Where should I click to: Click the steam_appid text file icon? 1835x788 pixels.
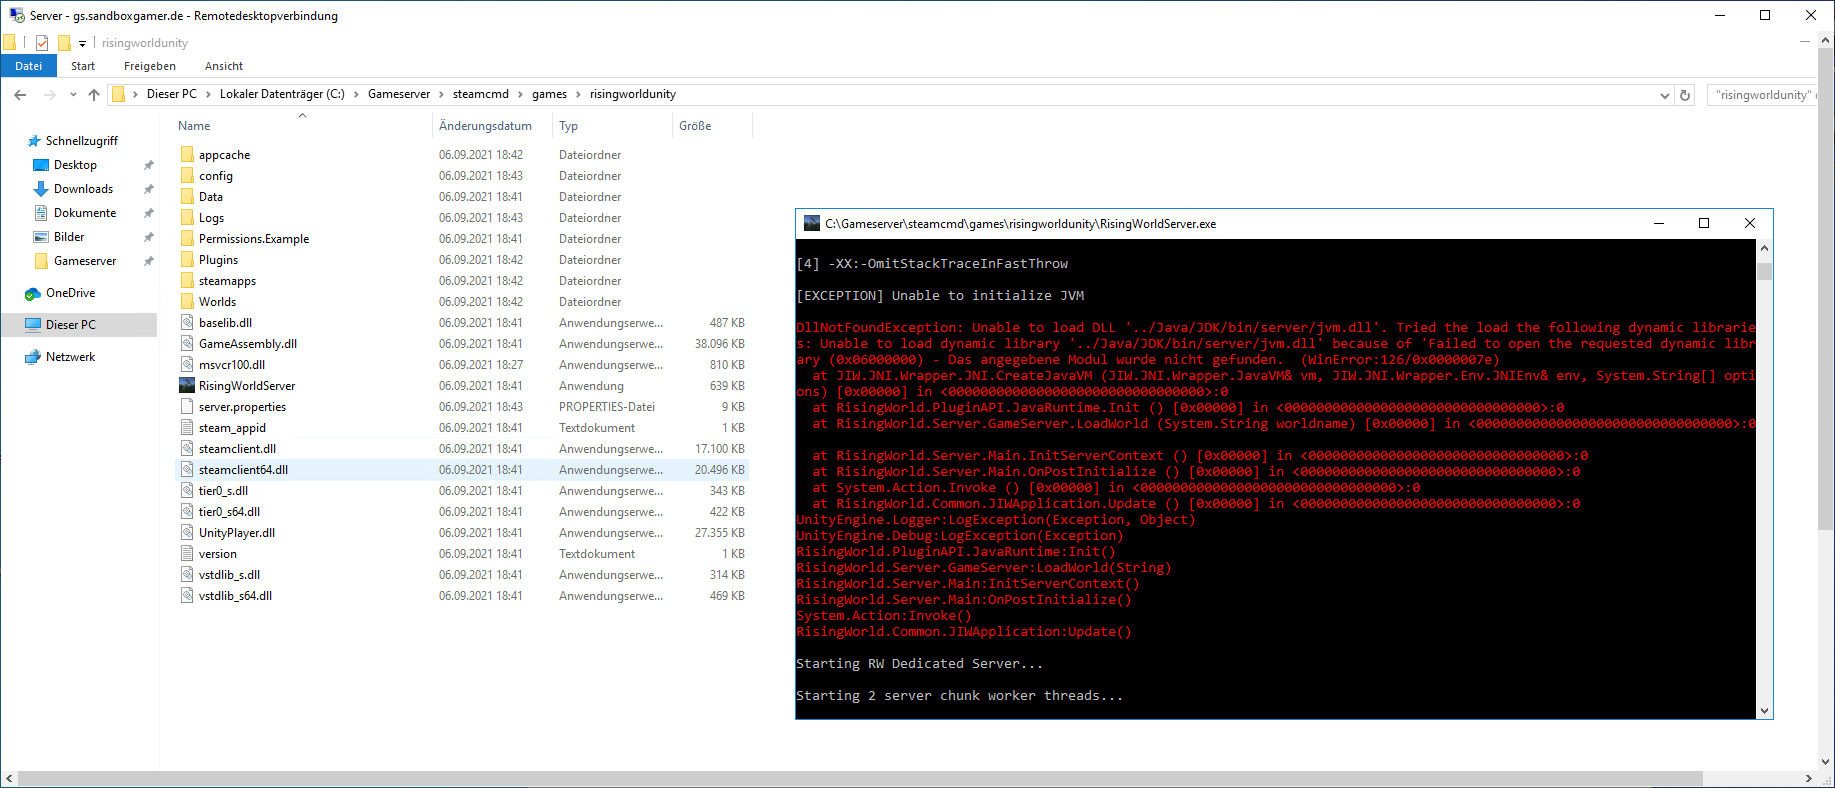coord(187,428)
